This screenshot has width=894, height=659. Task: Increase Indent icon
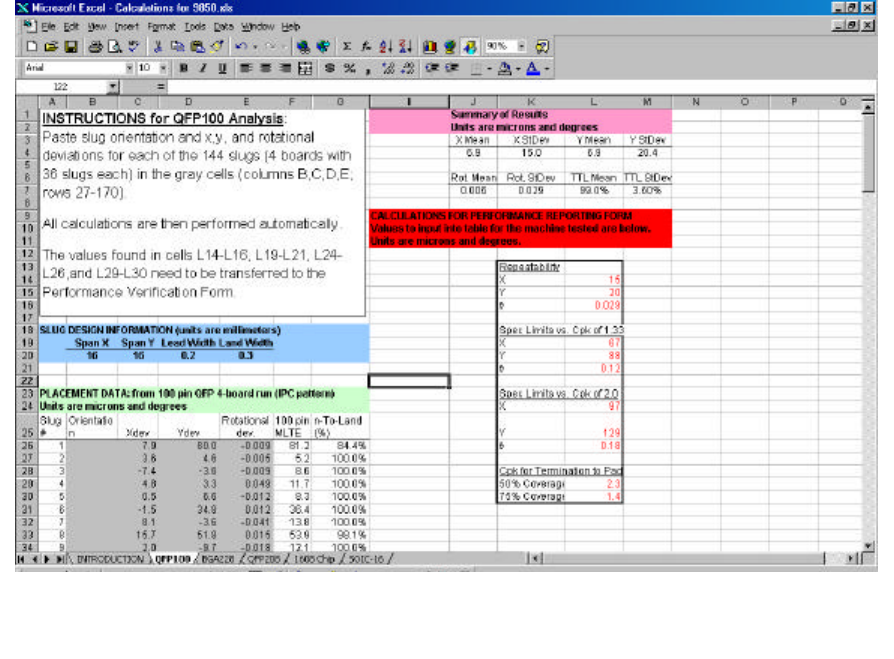click(x=452, y=68)
